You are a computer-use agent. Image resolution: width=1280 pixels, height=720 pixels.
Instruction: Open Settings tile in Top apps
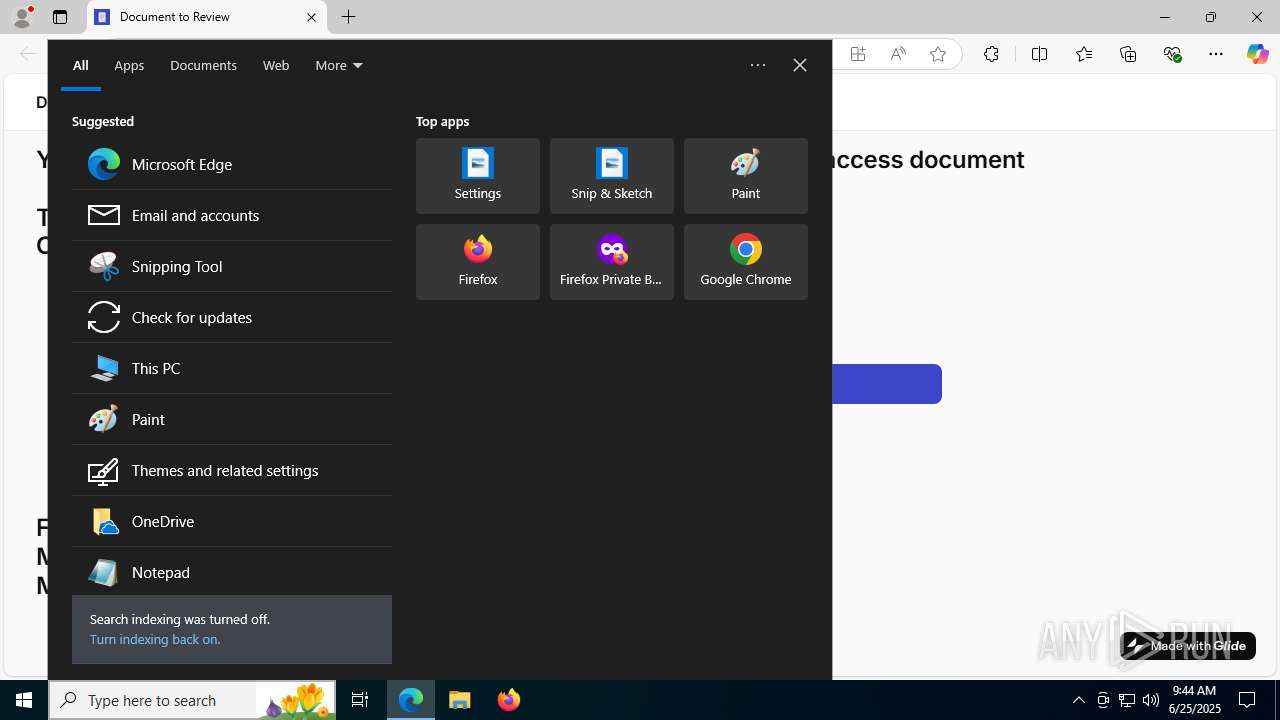(x=478, y=176)
